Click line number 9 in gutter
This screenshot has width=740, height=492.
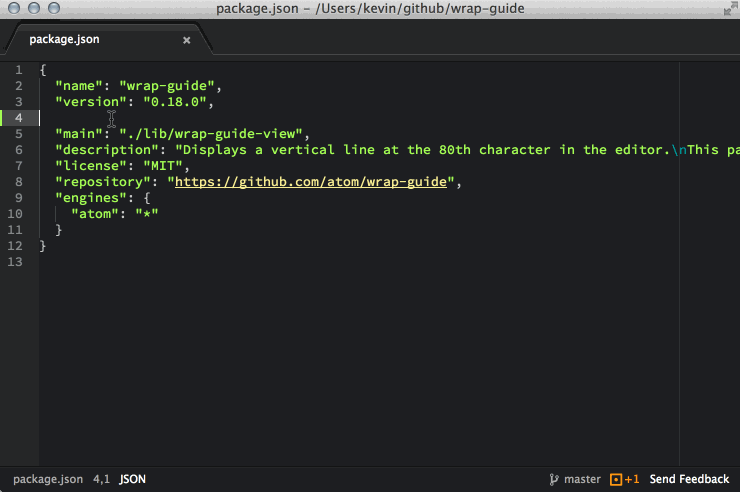pos(19,198)
